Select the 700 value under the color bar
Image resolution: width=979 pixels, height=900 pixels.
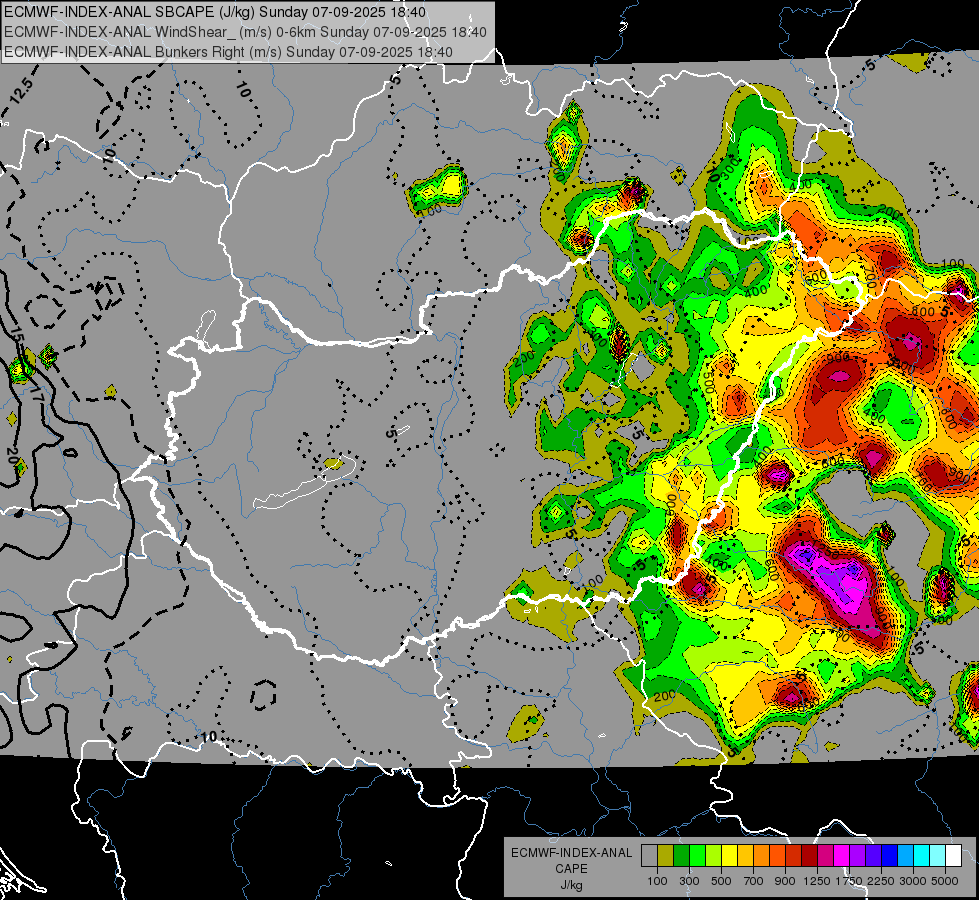coord(754,881)
